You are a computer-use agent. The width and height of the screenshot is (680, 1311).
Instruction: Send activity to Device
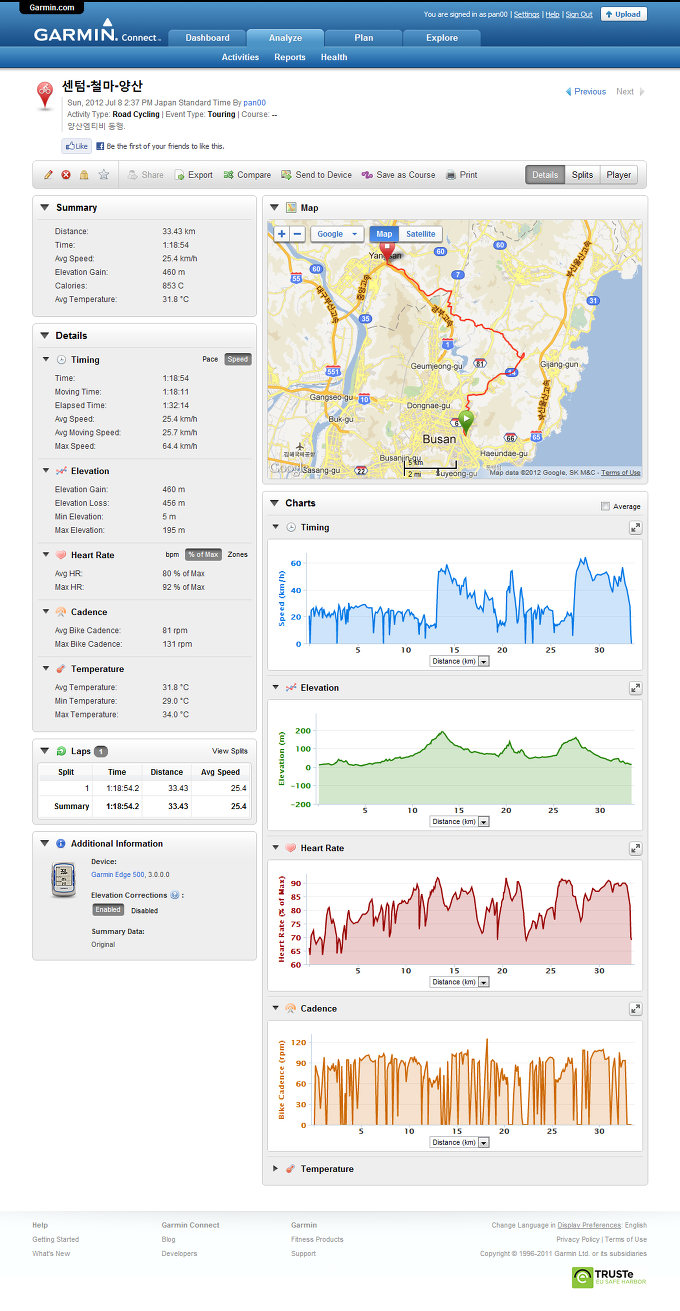click(316, 175)
